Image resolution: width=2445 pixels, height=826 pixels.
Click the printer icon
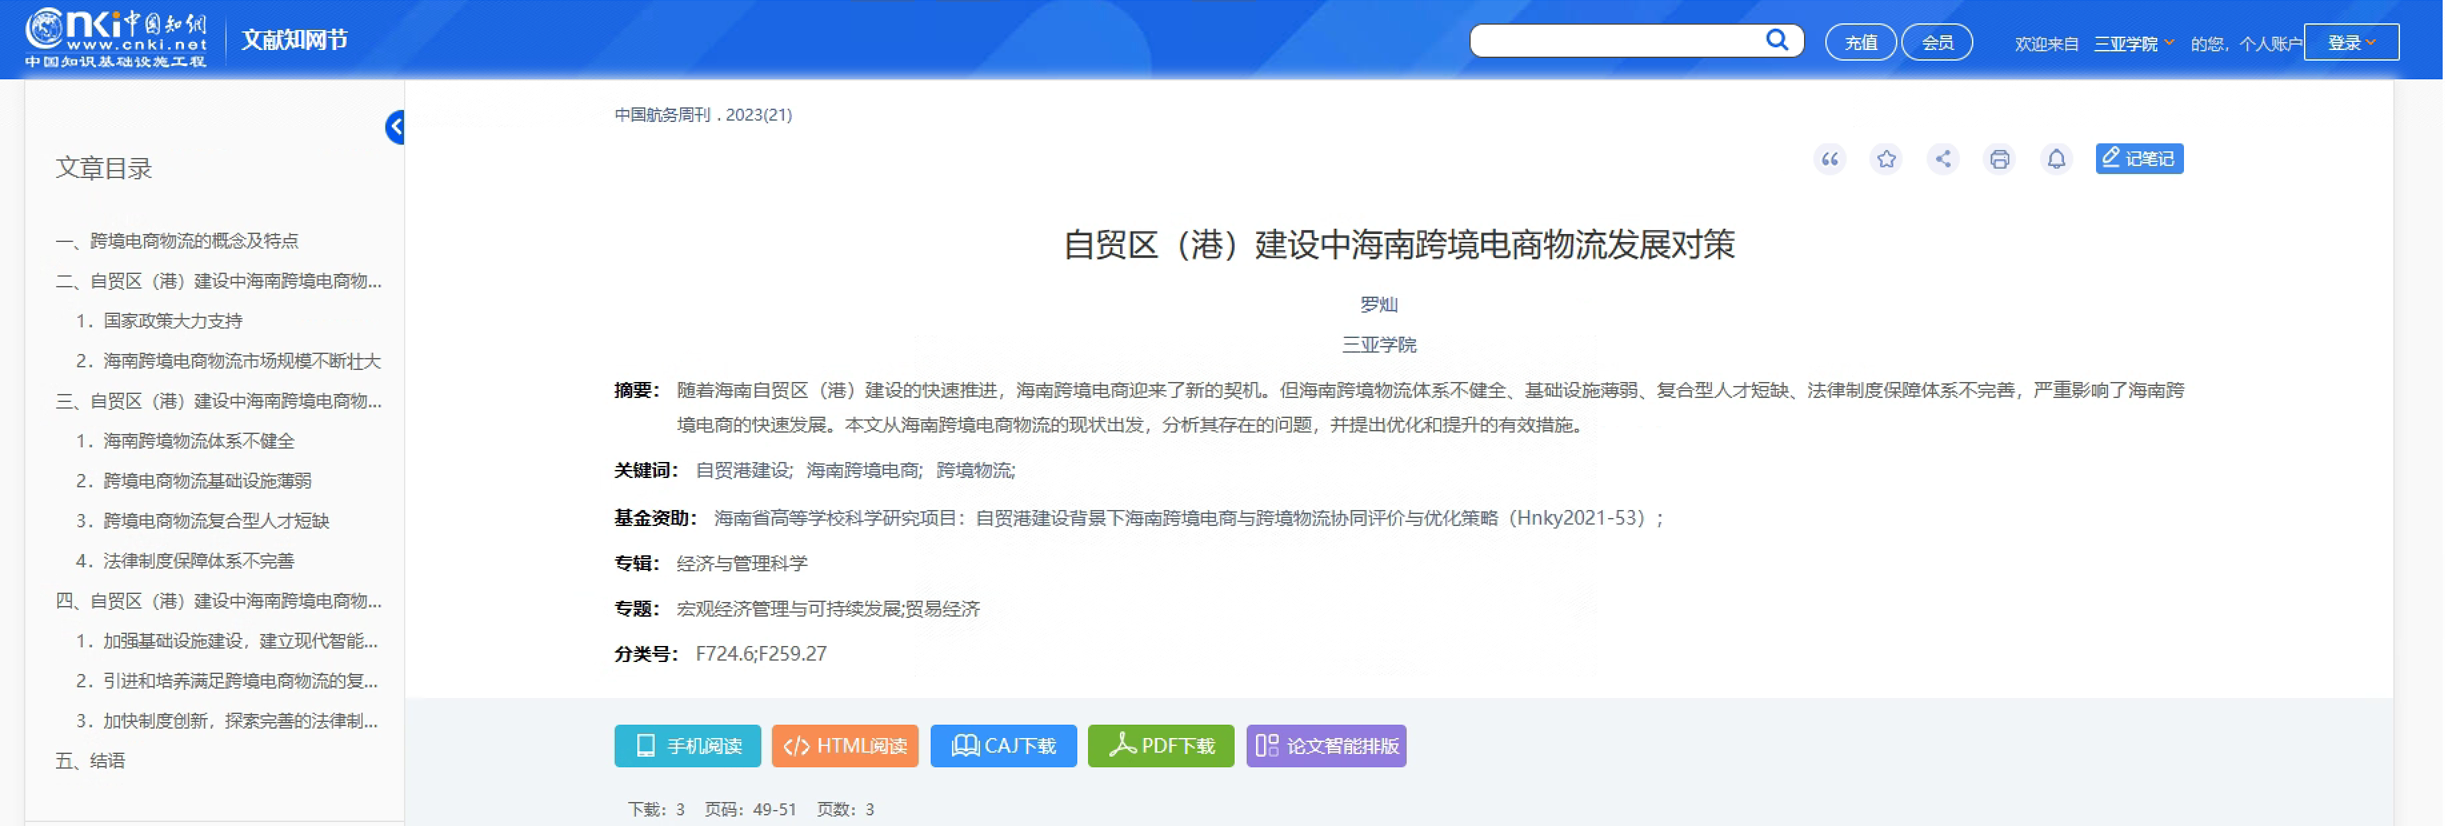1999,159
